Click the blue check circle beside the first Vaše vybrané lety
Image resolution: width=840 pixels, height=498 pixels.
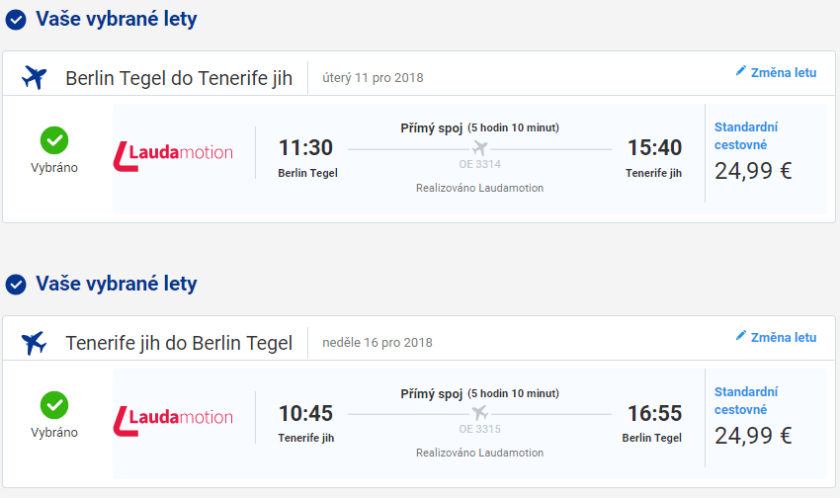[x=16, y=20]
